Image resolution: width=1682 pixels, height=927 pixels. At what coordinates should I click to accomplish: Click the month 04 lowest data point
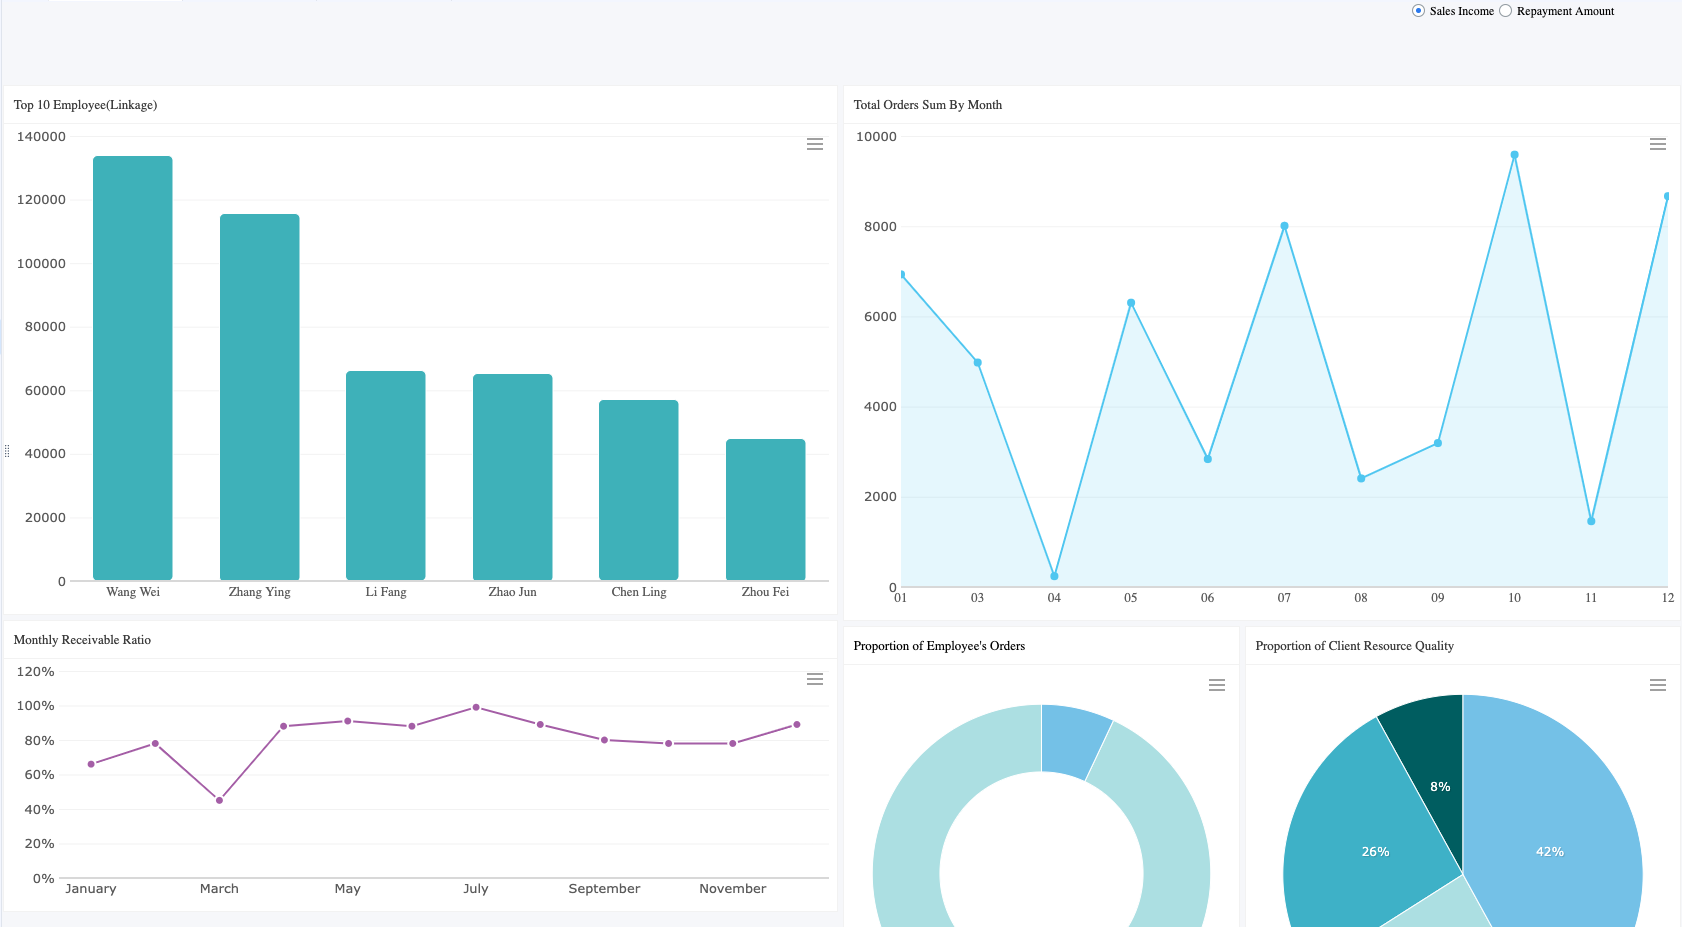click(1054, 576)
